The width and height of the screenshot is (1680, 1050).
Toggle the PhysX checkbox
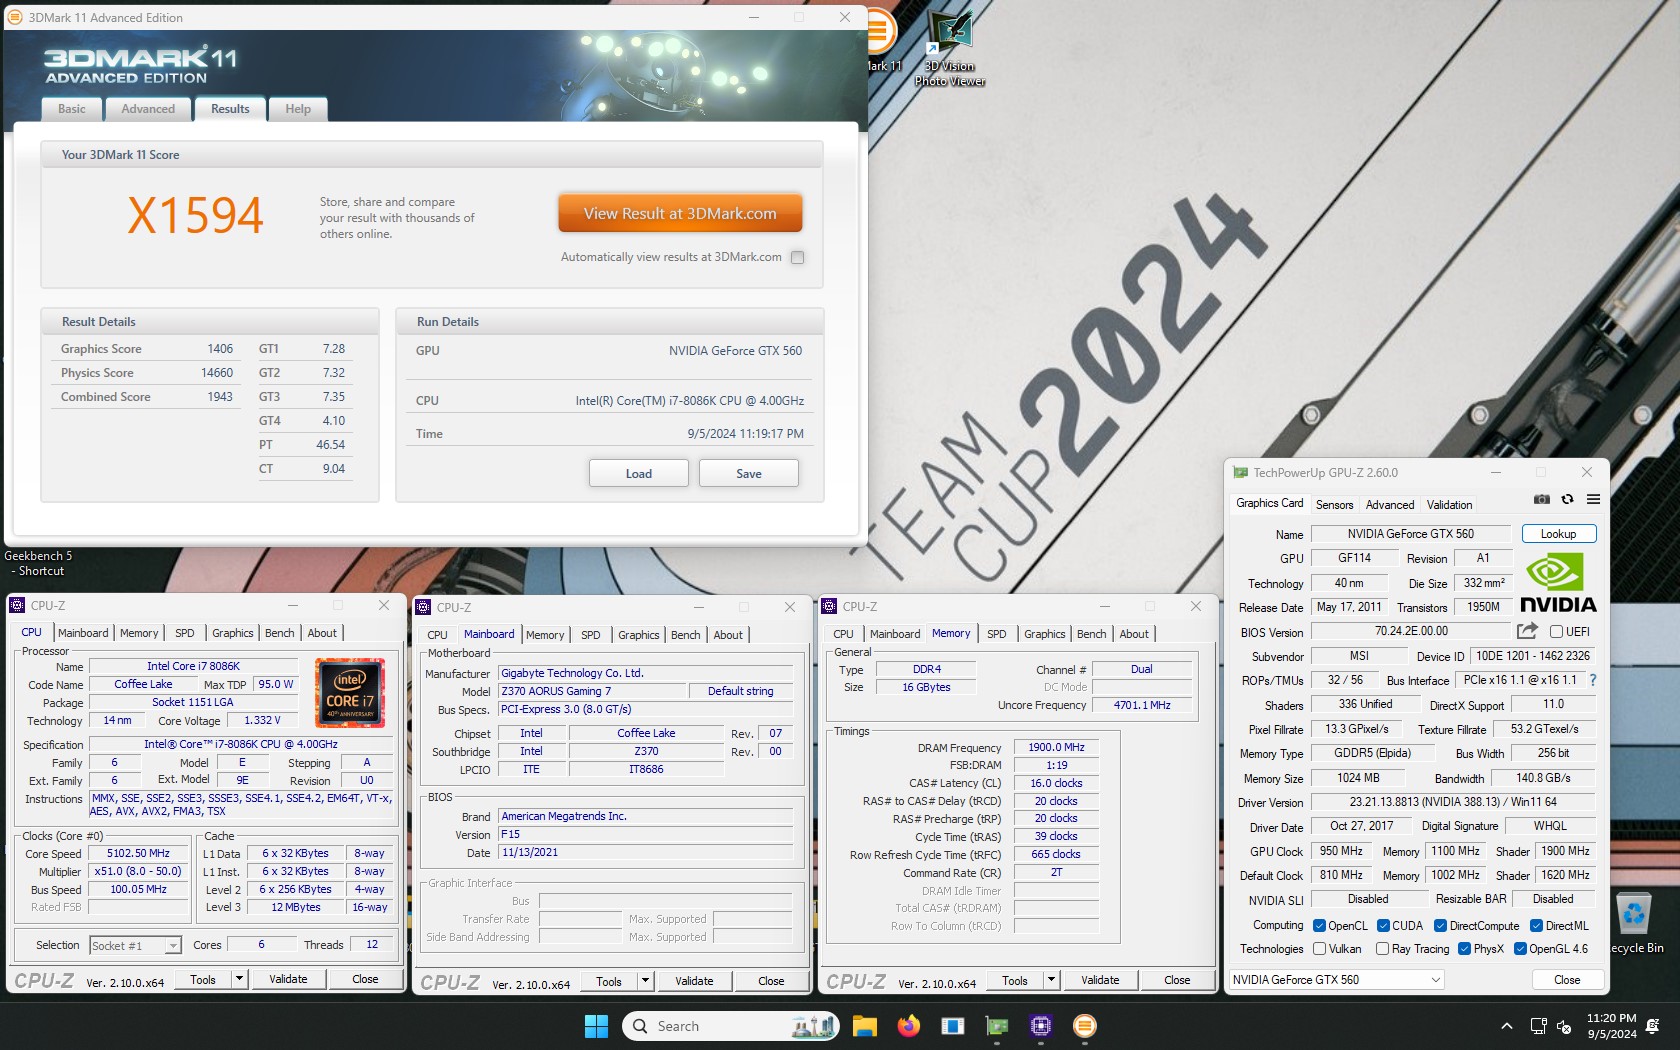(1464, 949)
